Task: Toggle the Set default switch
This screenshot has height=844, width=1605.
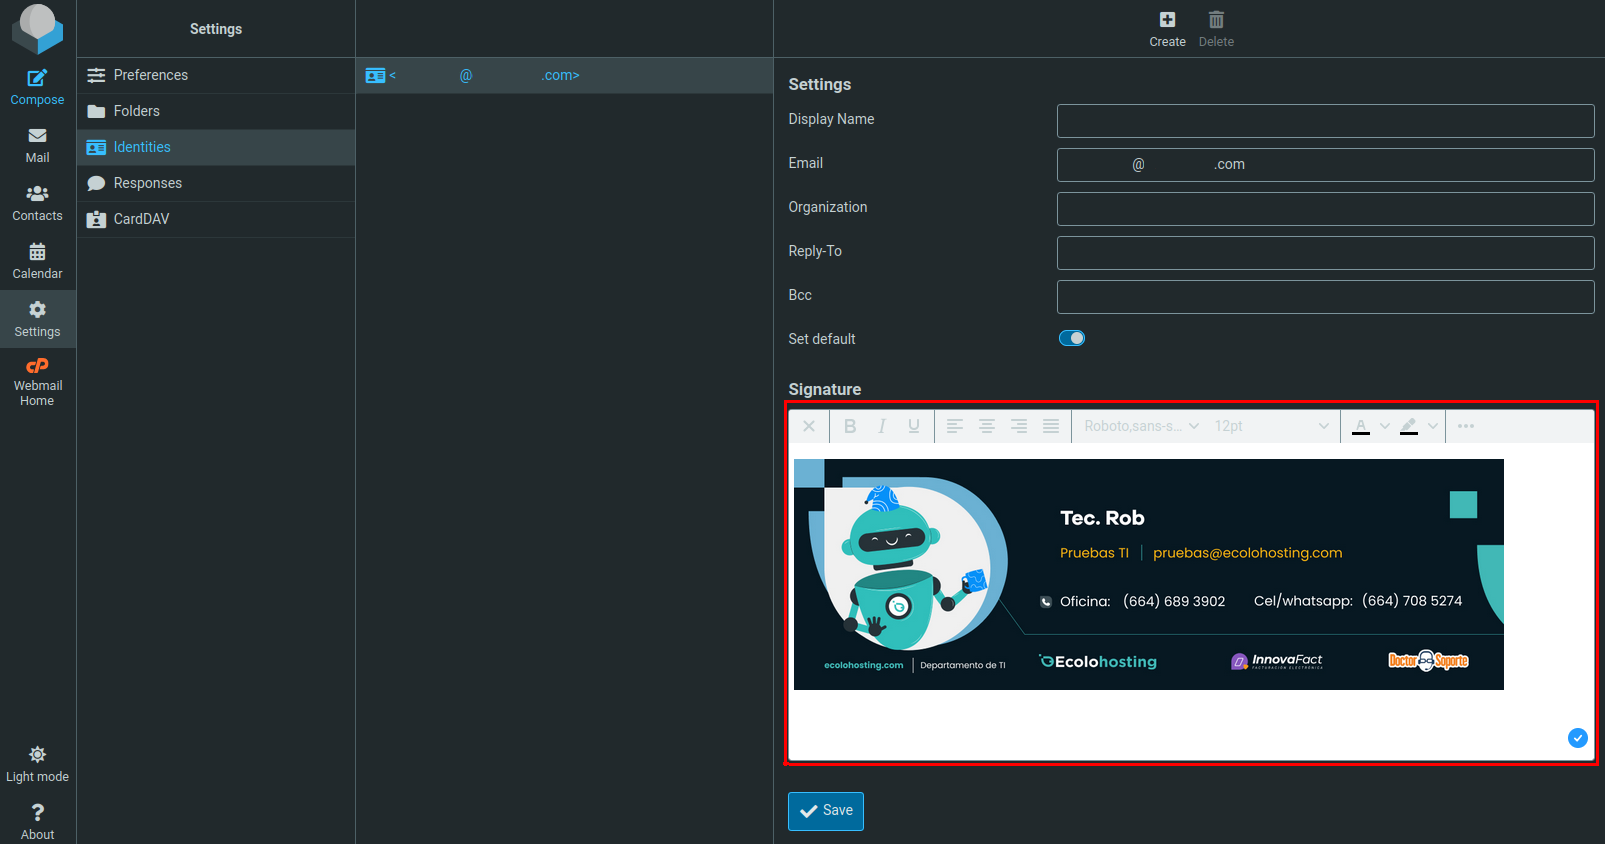Action: pos(1072,338)
